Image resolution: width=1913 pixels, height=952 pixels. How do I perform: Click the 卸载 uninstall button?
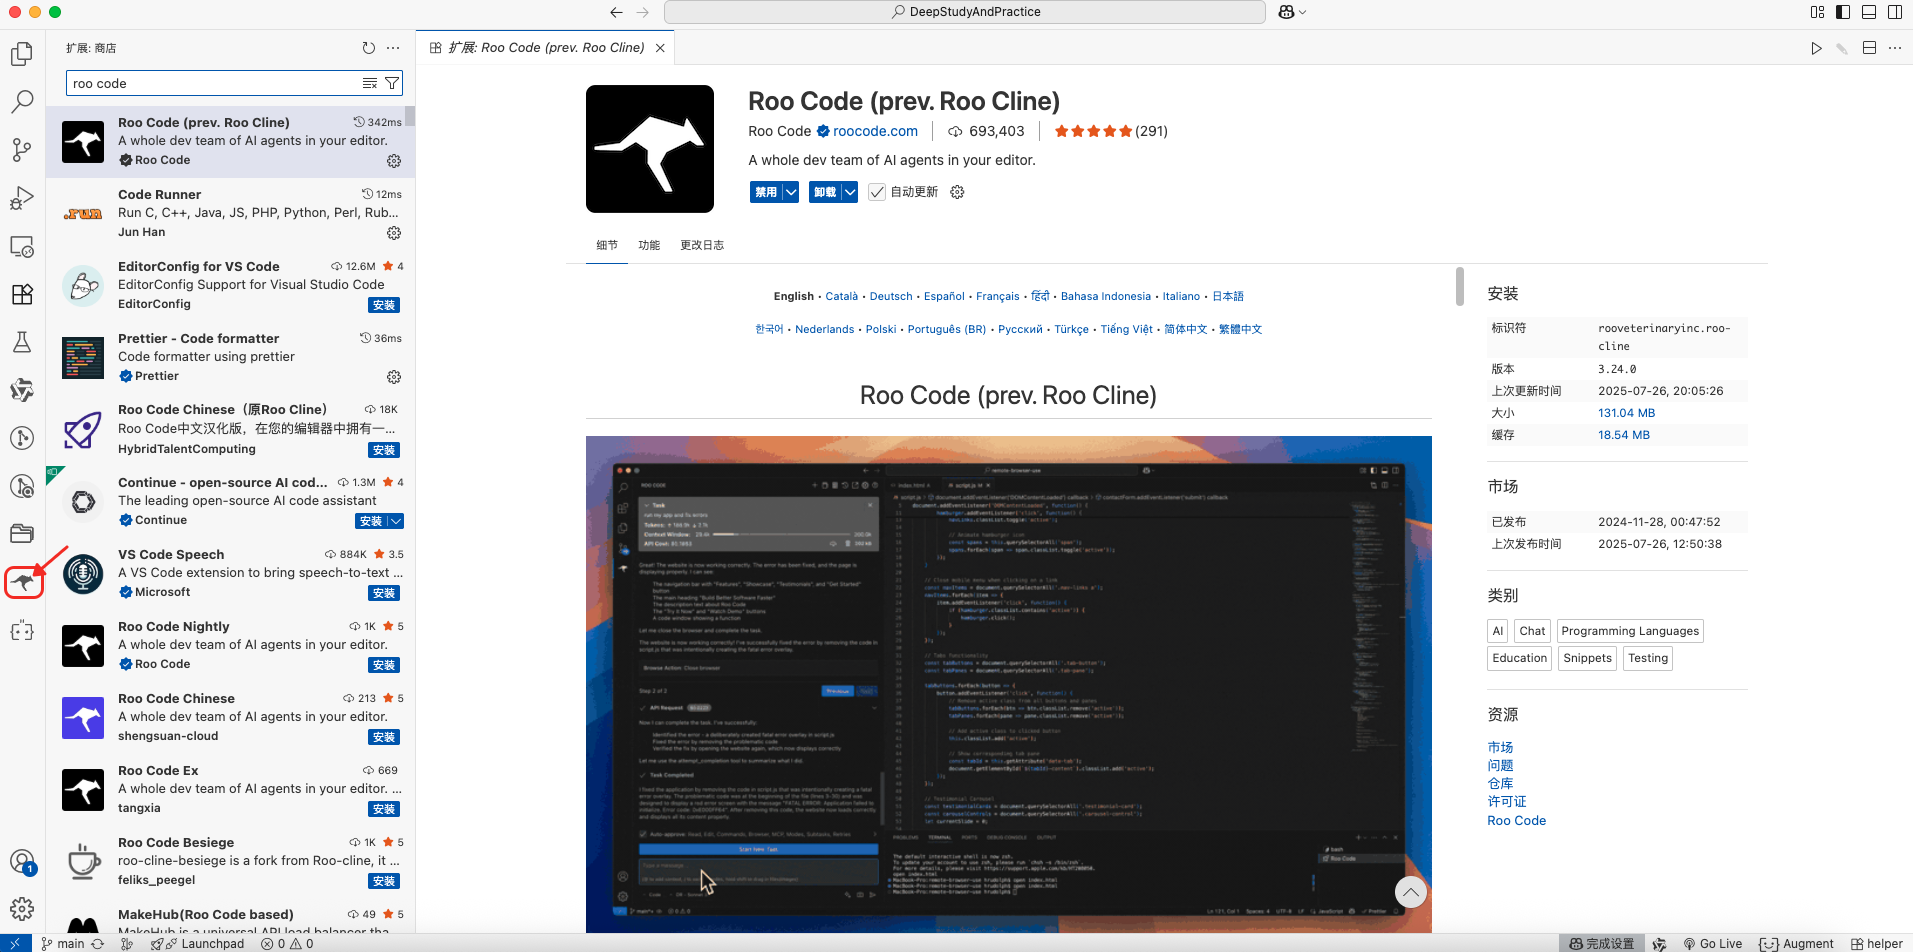point(825,192)
